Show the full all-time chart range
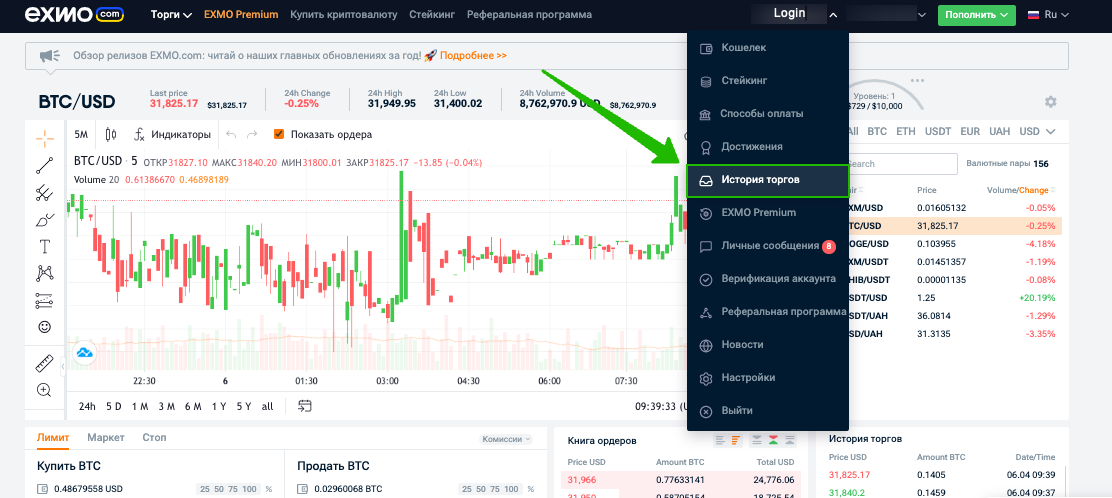Image resolution: width=1112 pixels, height=498 pixels. (267, 406)
